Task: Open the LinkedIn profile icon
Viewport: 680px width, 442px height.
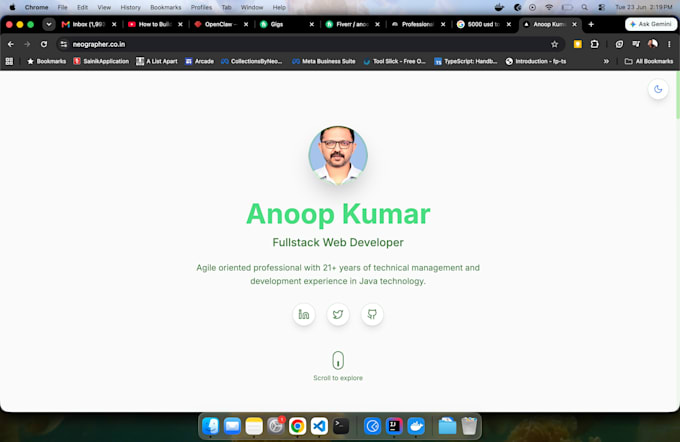Action: (304, 314)
